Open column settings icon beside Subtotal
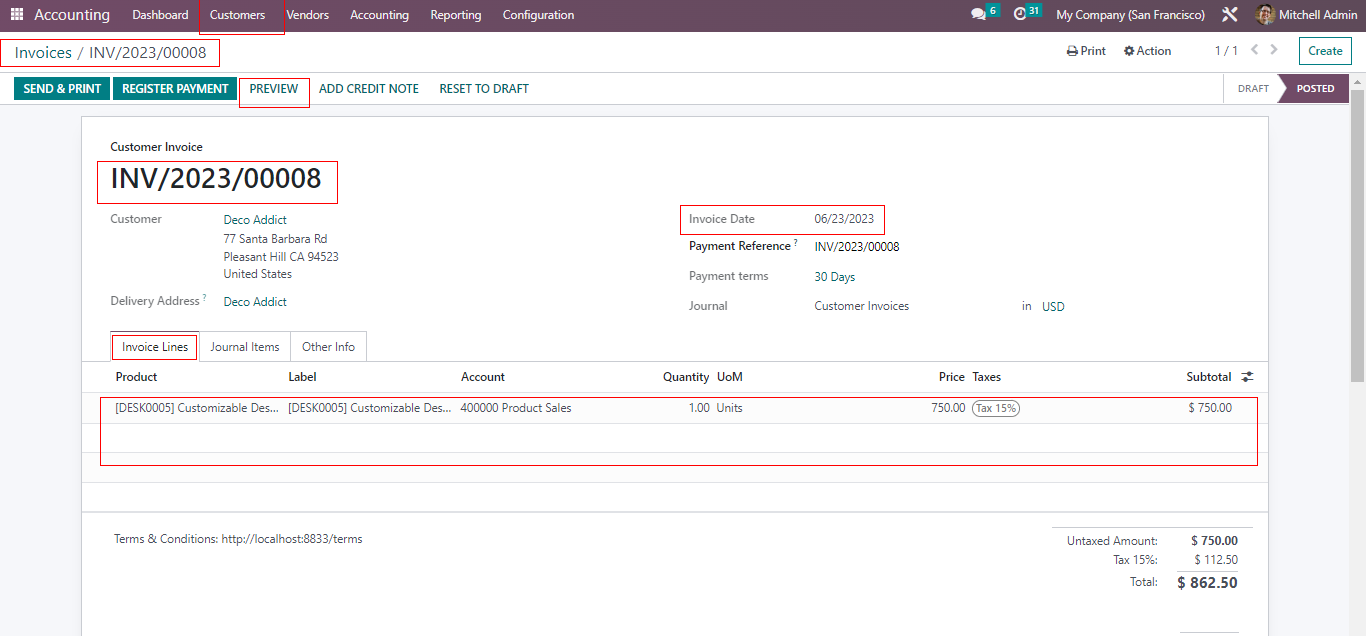The image size is (1366, 636). (x=1247, y=377)
